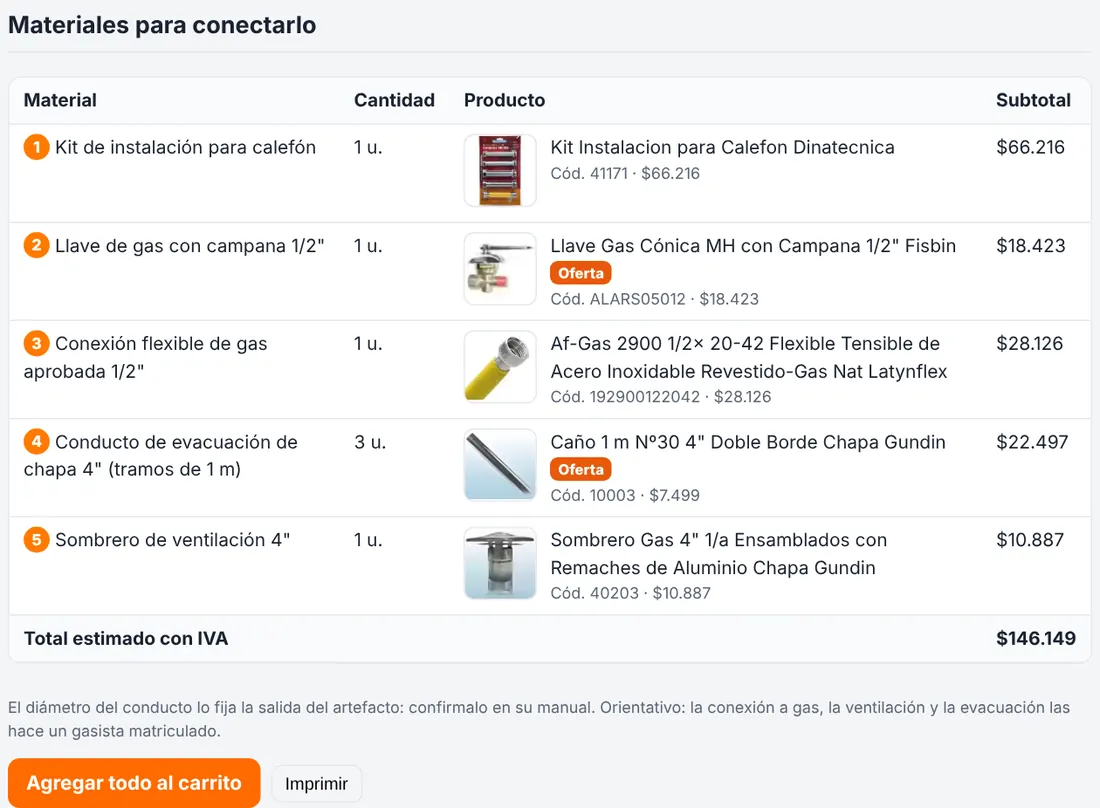Open Llave Gas Cónica MH con Campana product

(753, 245)
